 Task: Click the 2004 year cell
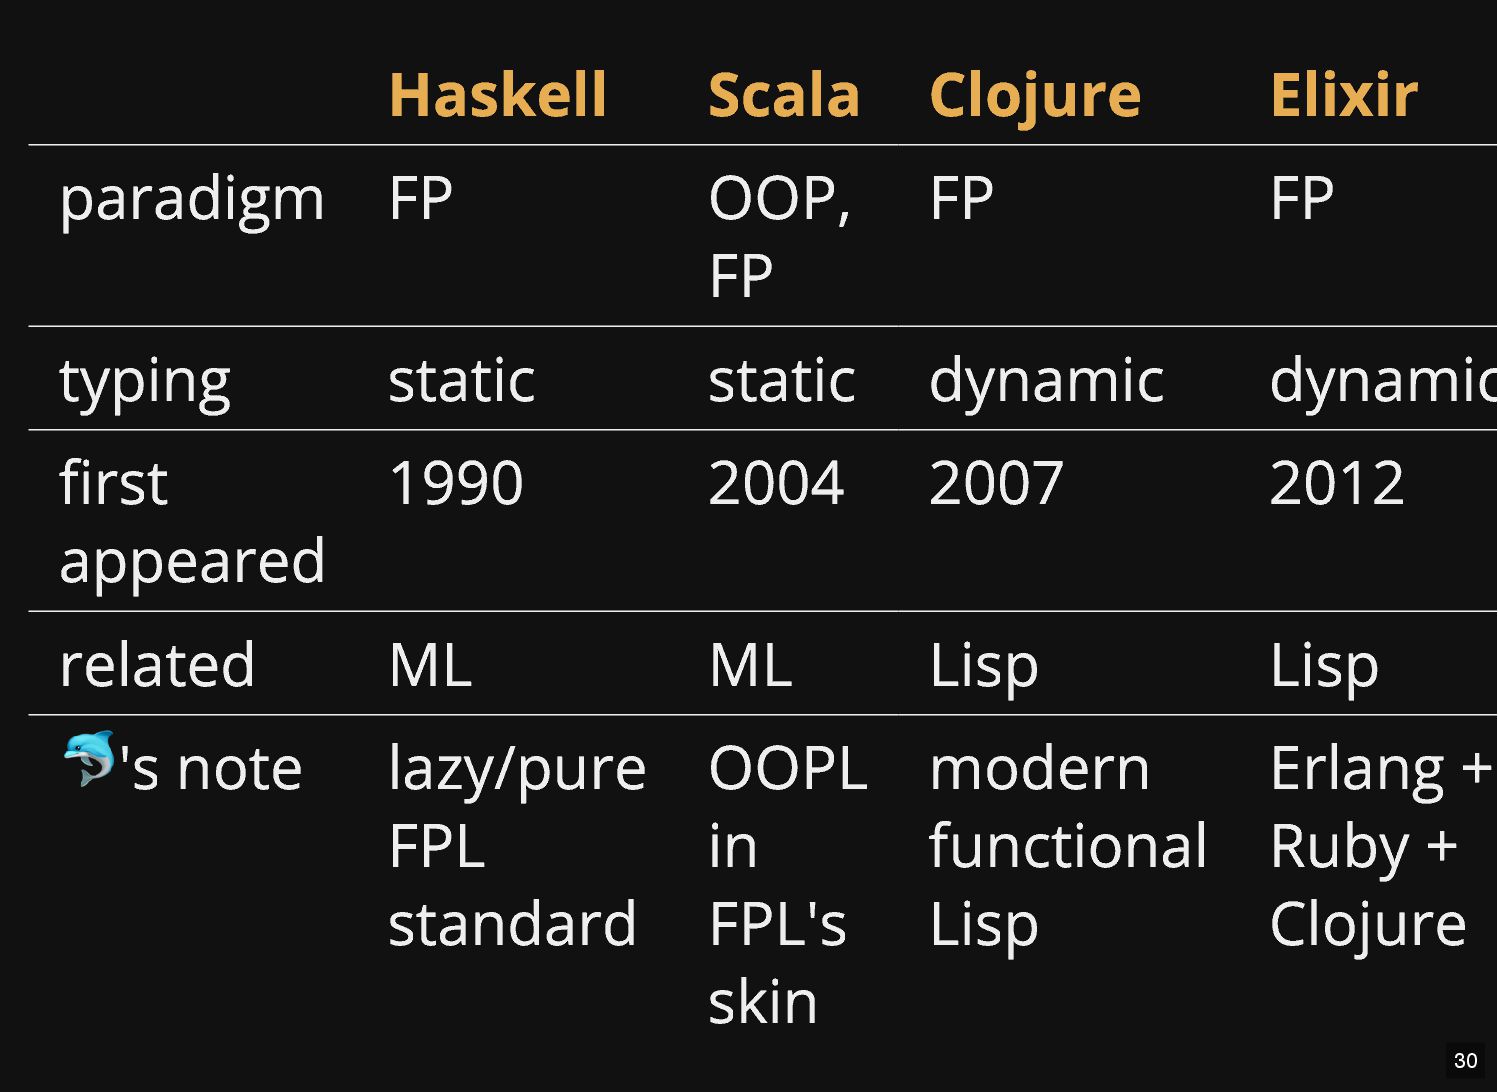776,483
